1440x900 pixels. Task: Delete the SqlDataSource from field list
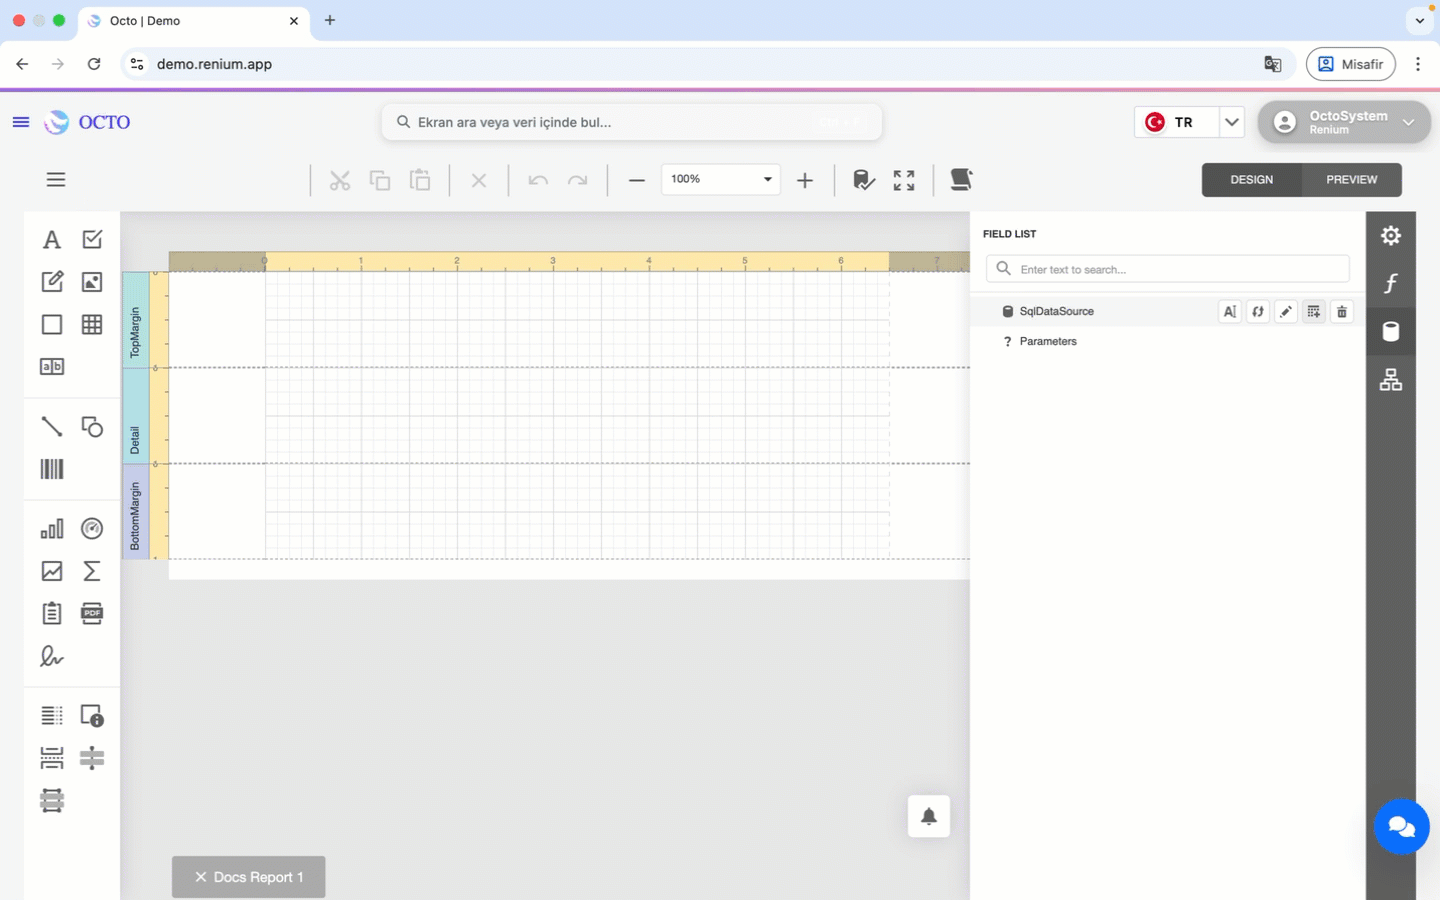(x=1342, y=311)
